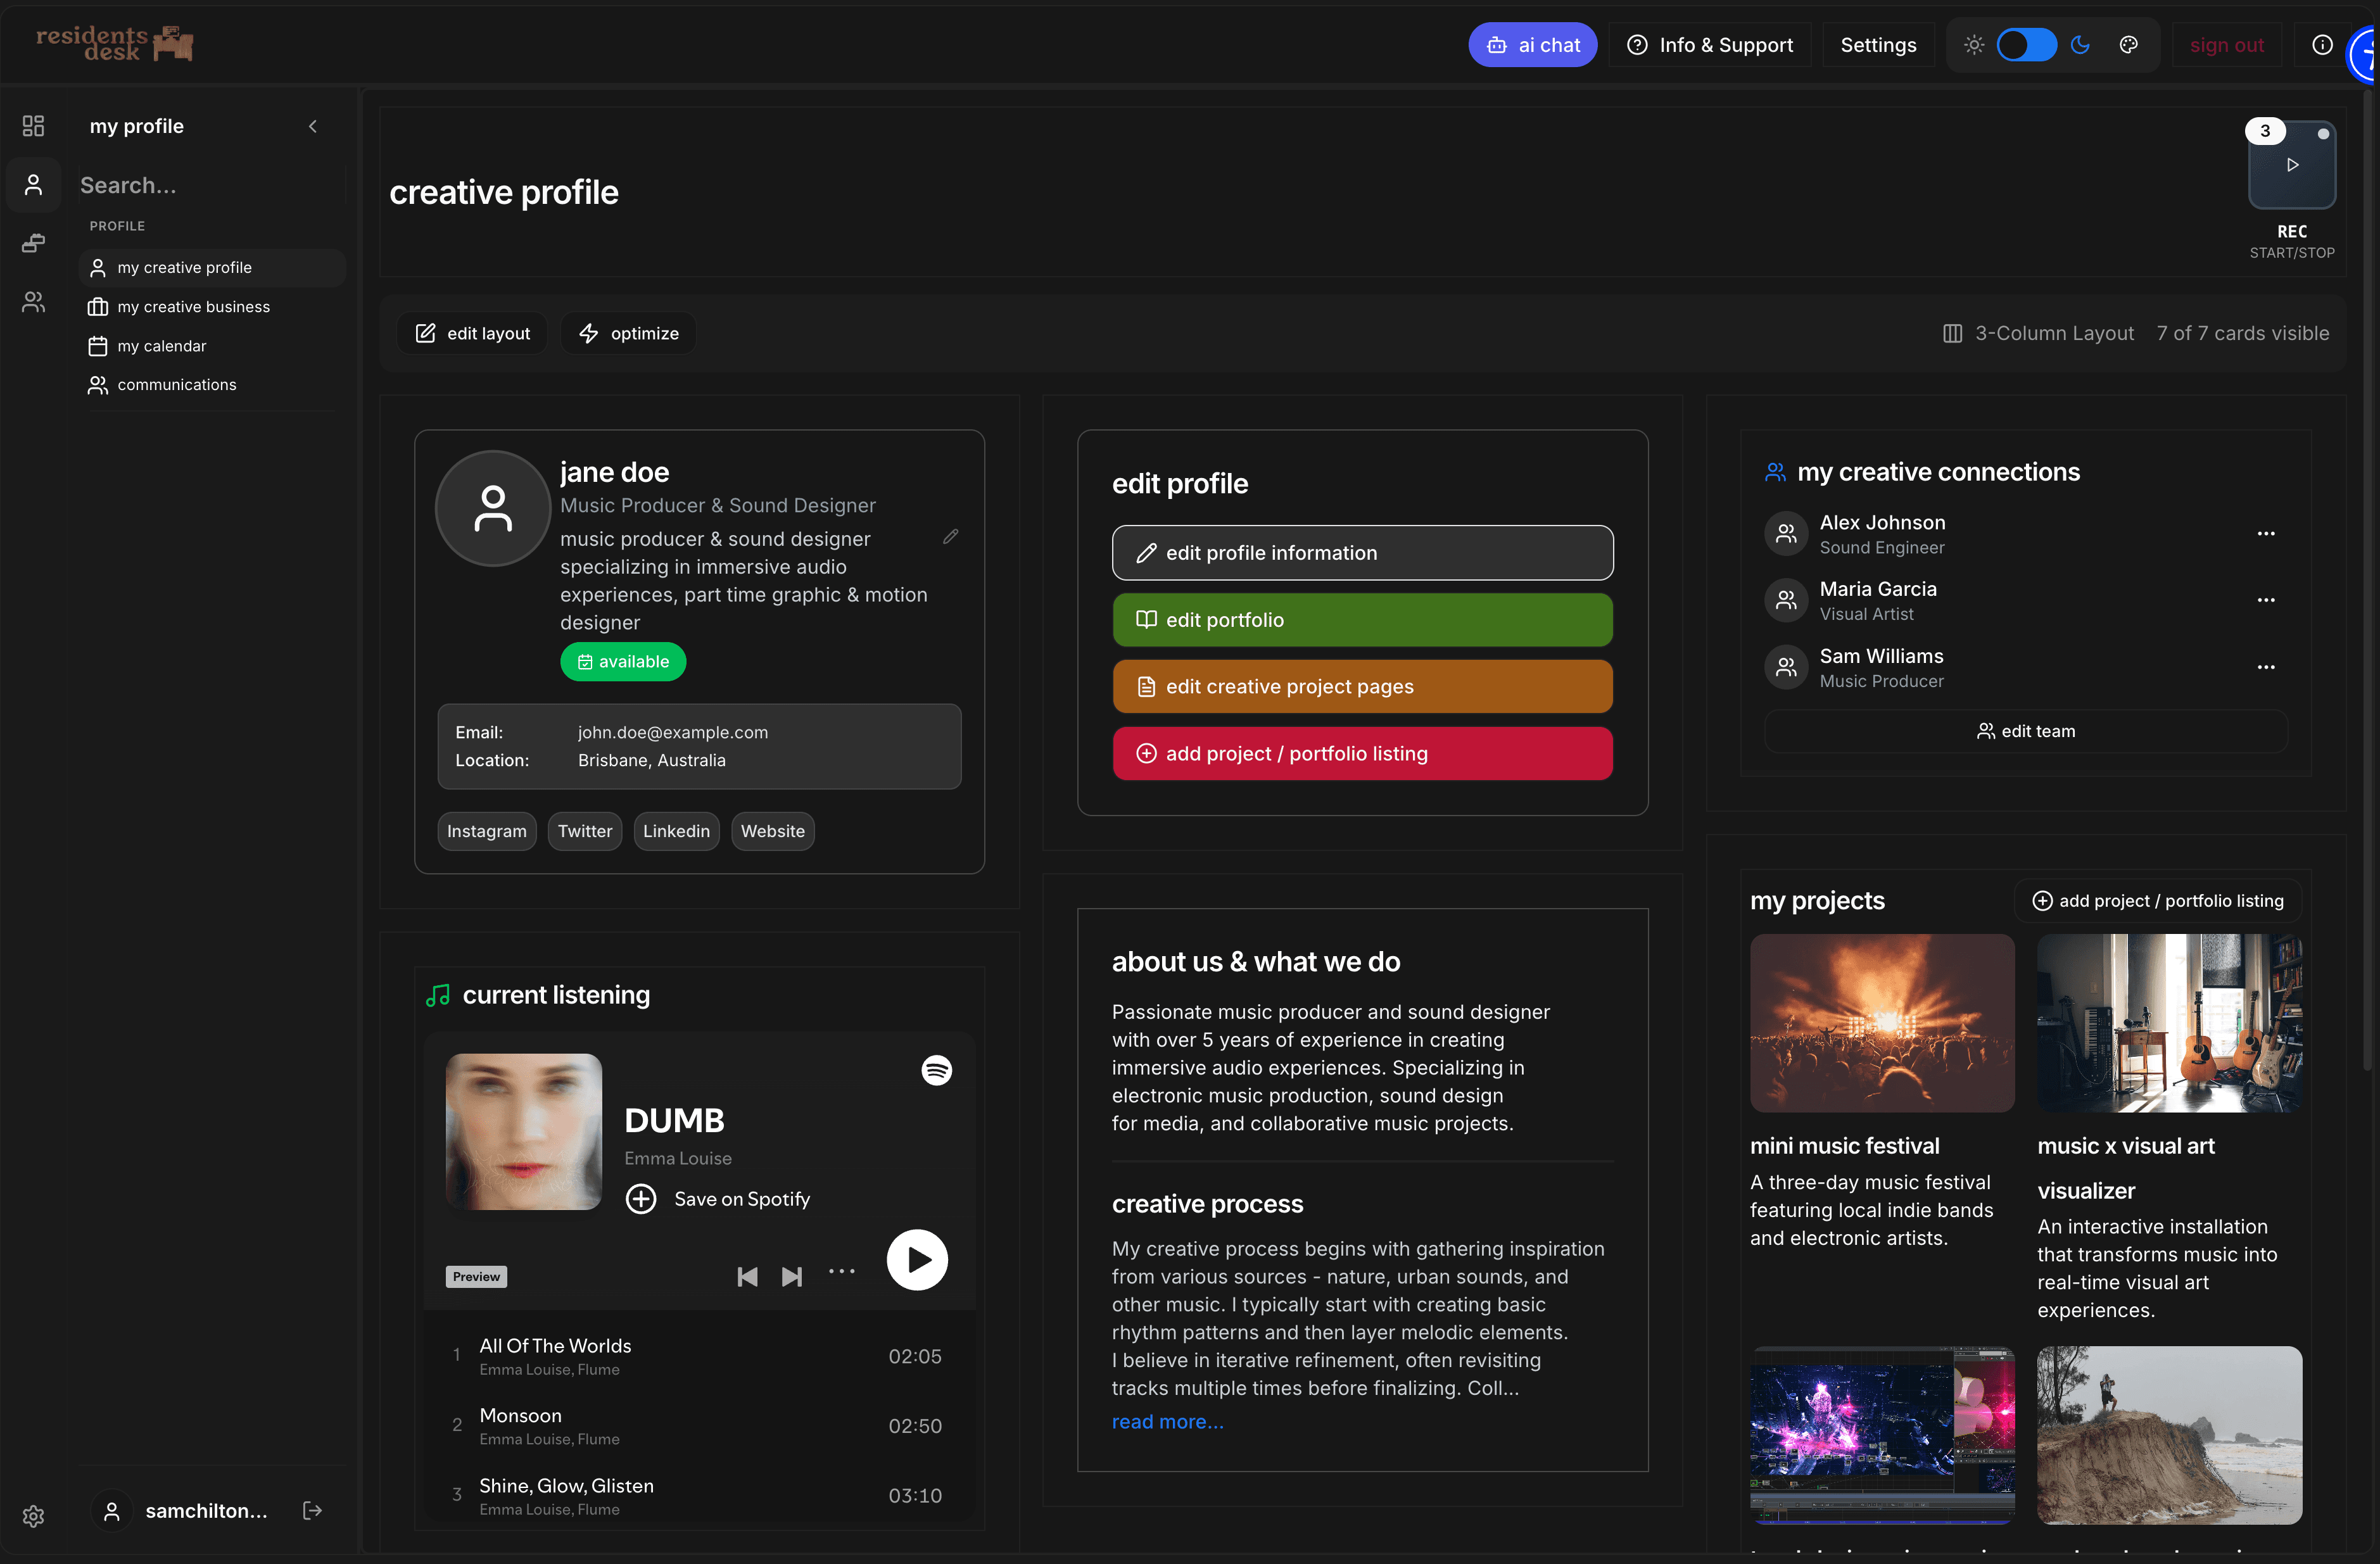Start recording with the REC play button

(2292, 165)
